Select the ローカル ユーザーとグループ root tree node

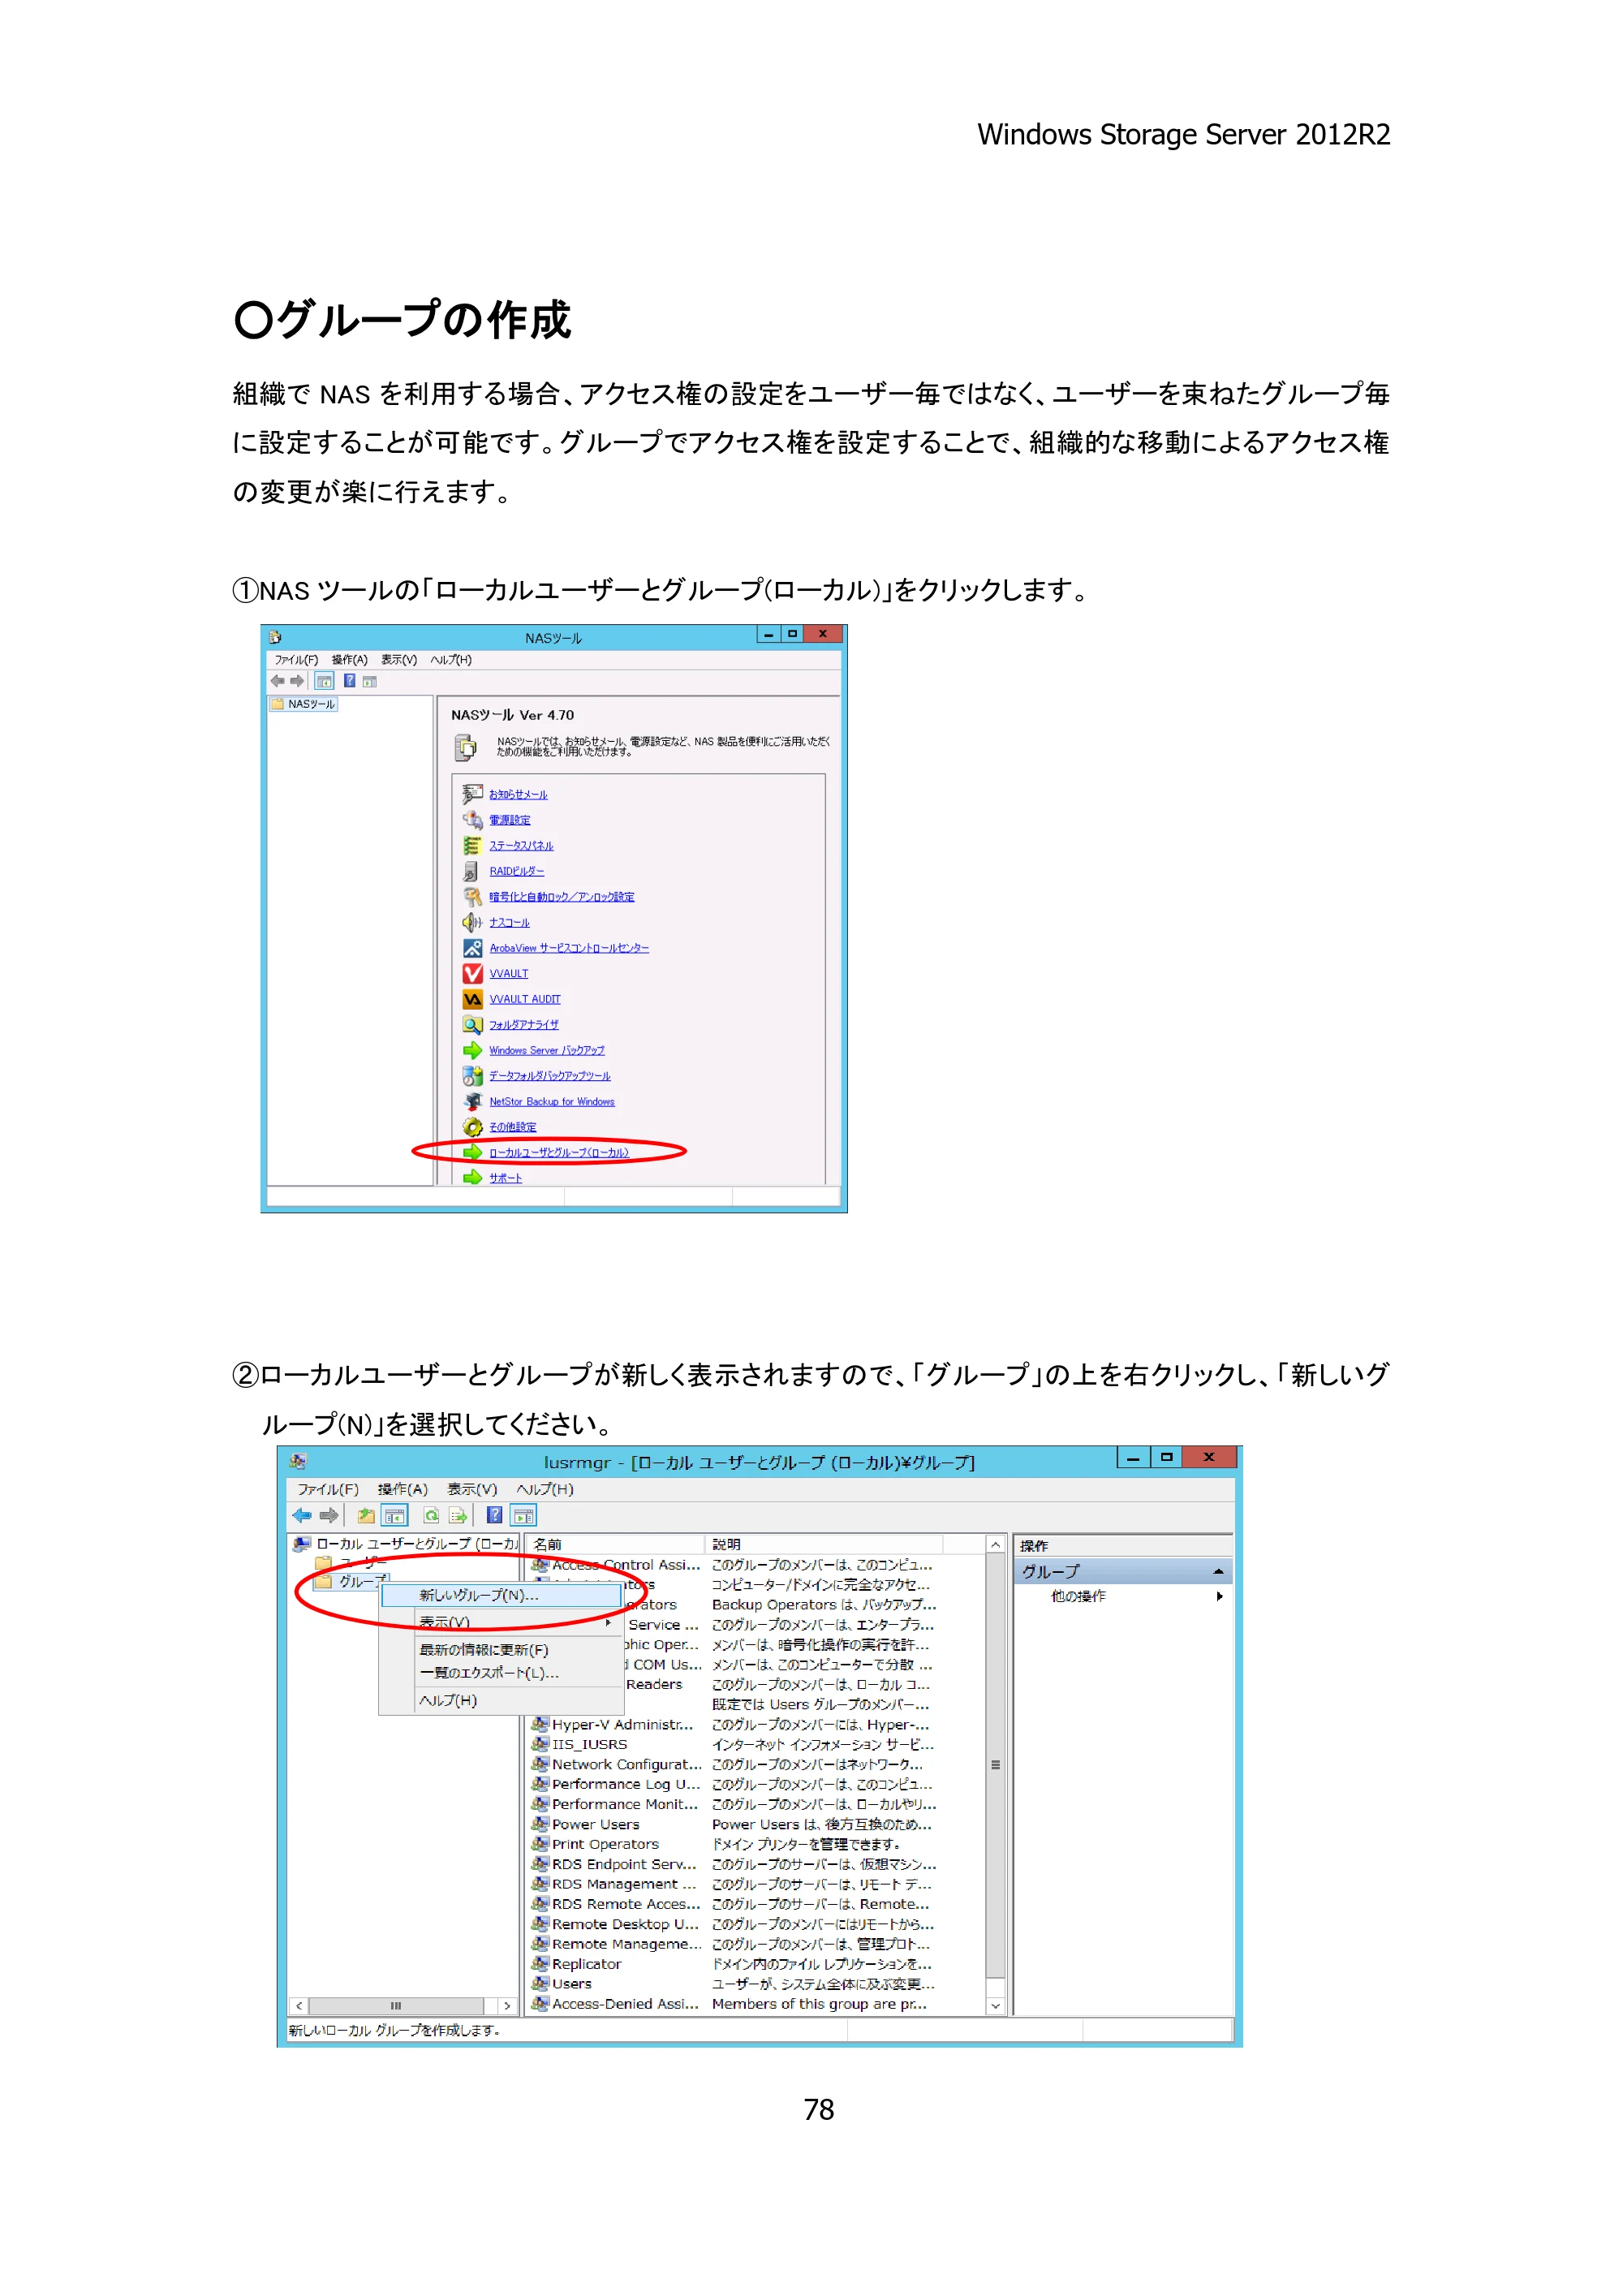(406, 1544)
